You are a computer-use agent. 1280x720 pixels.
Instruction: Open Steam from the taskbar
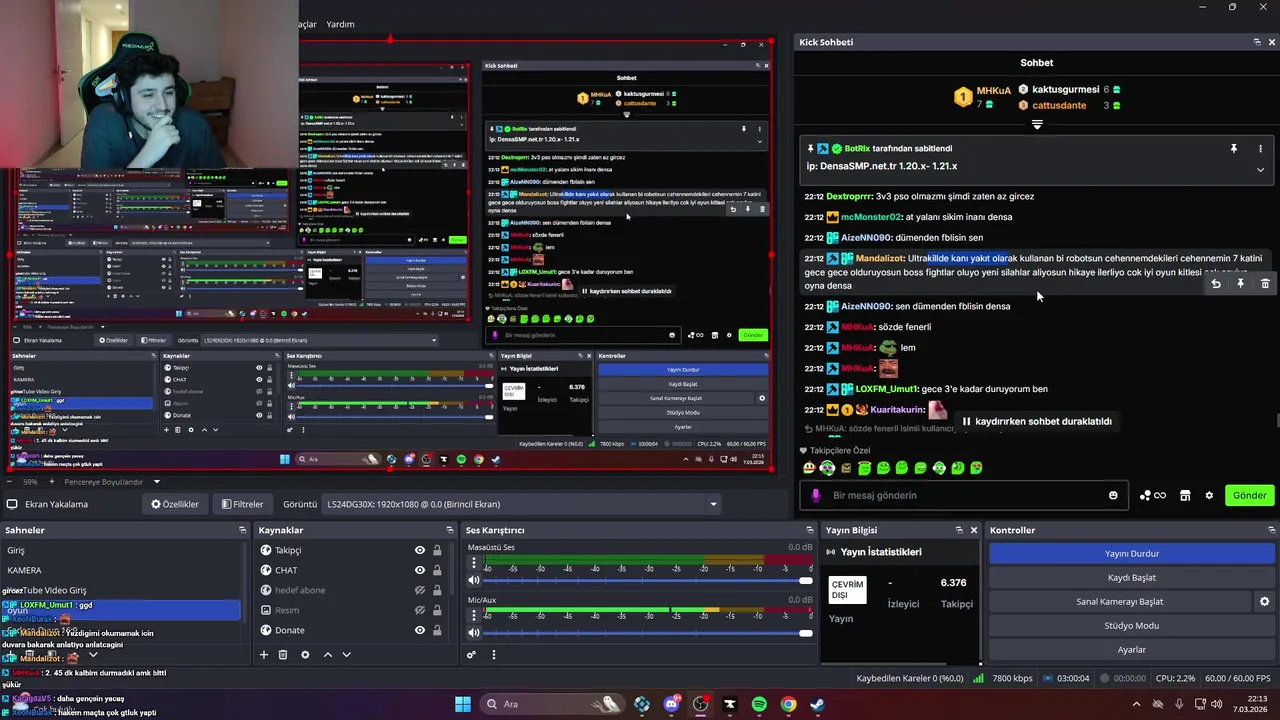pos(817,704)
